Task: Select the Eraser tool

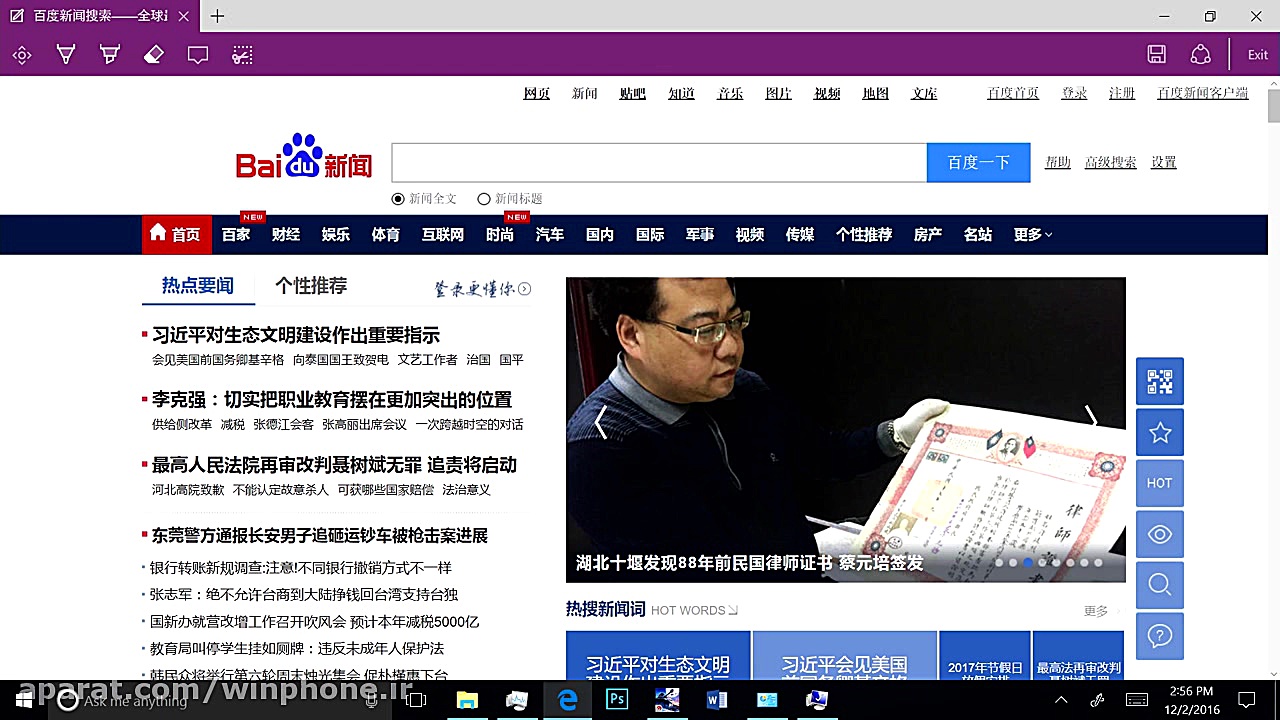Action: [x=154, y=55]
